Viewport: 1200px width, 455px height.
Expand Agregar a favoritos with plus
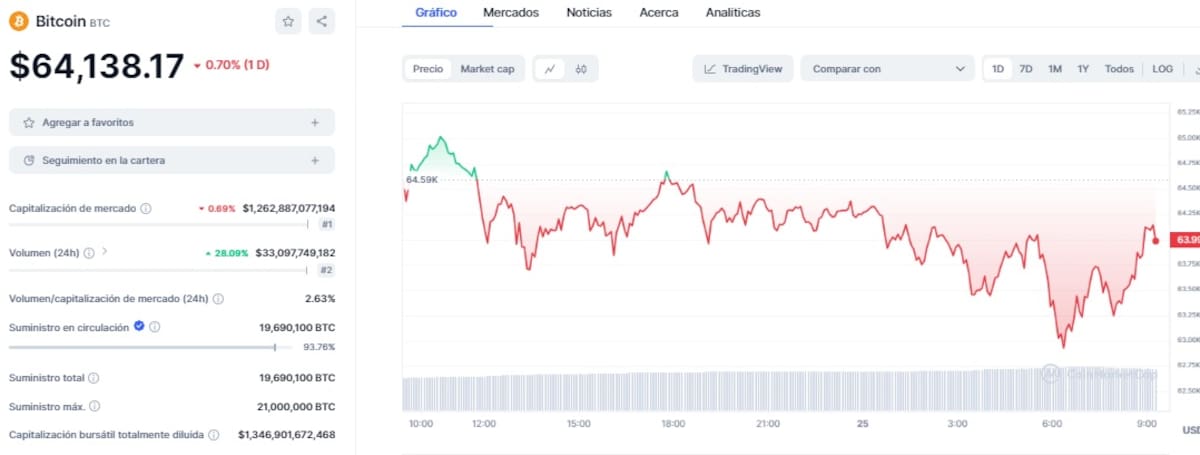315,122
